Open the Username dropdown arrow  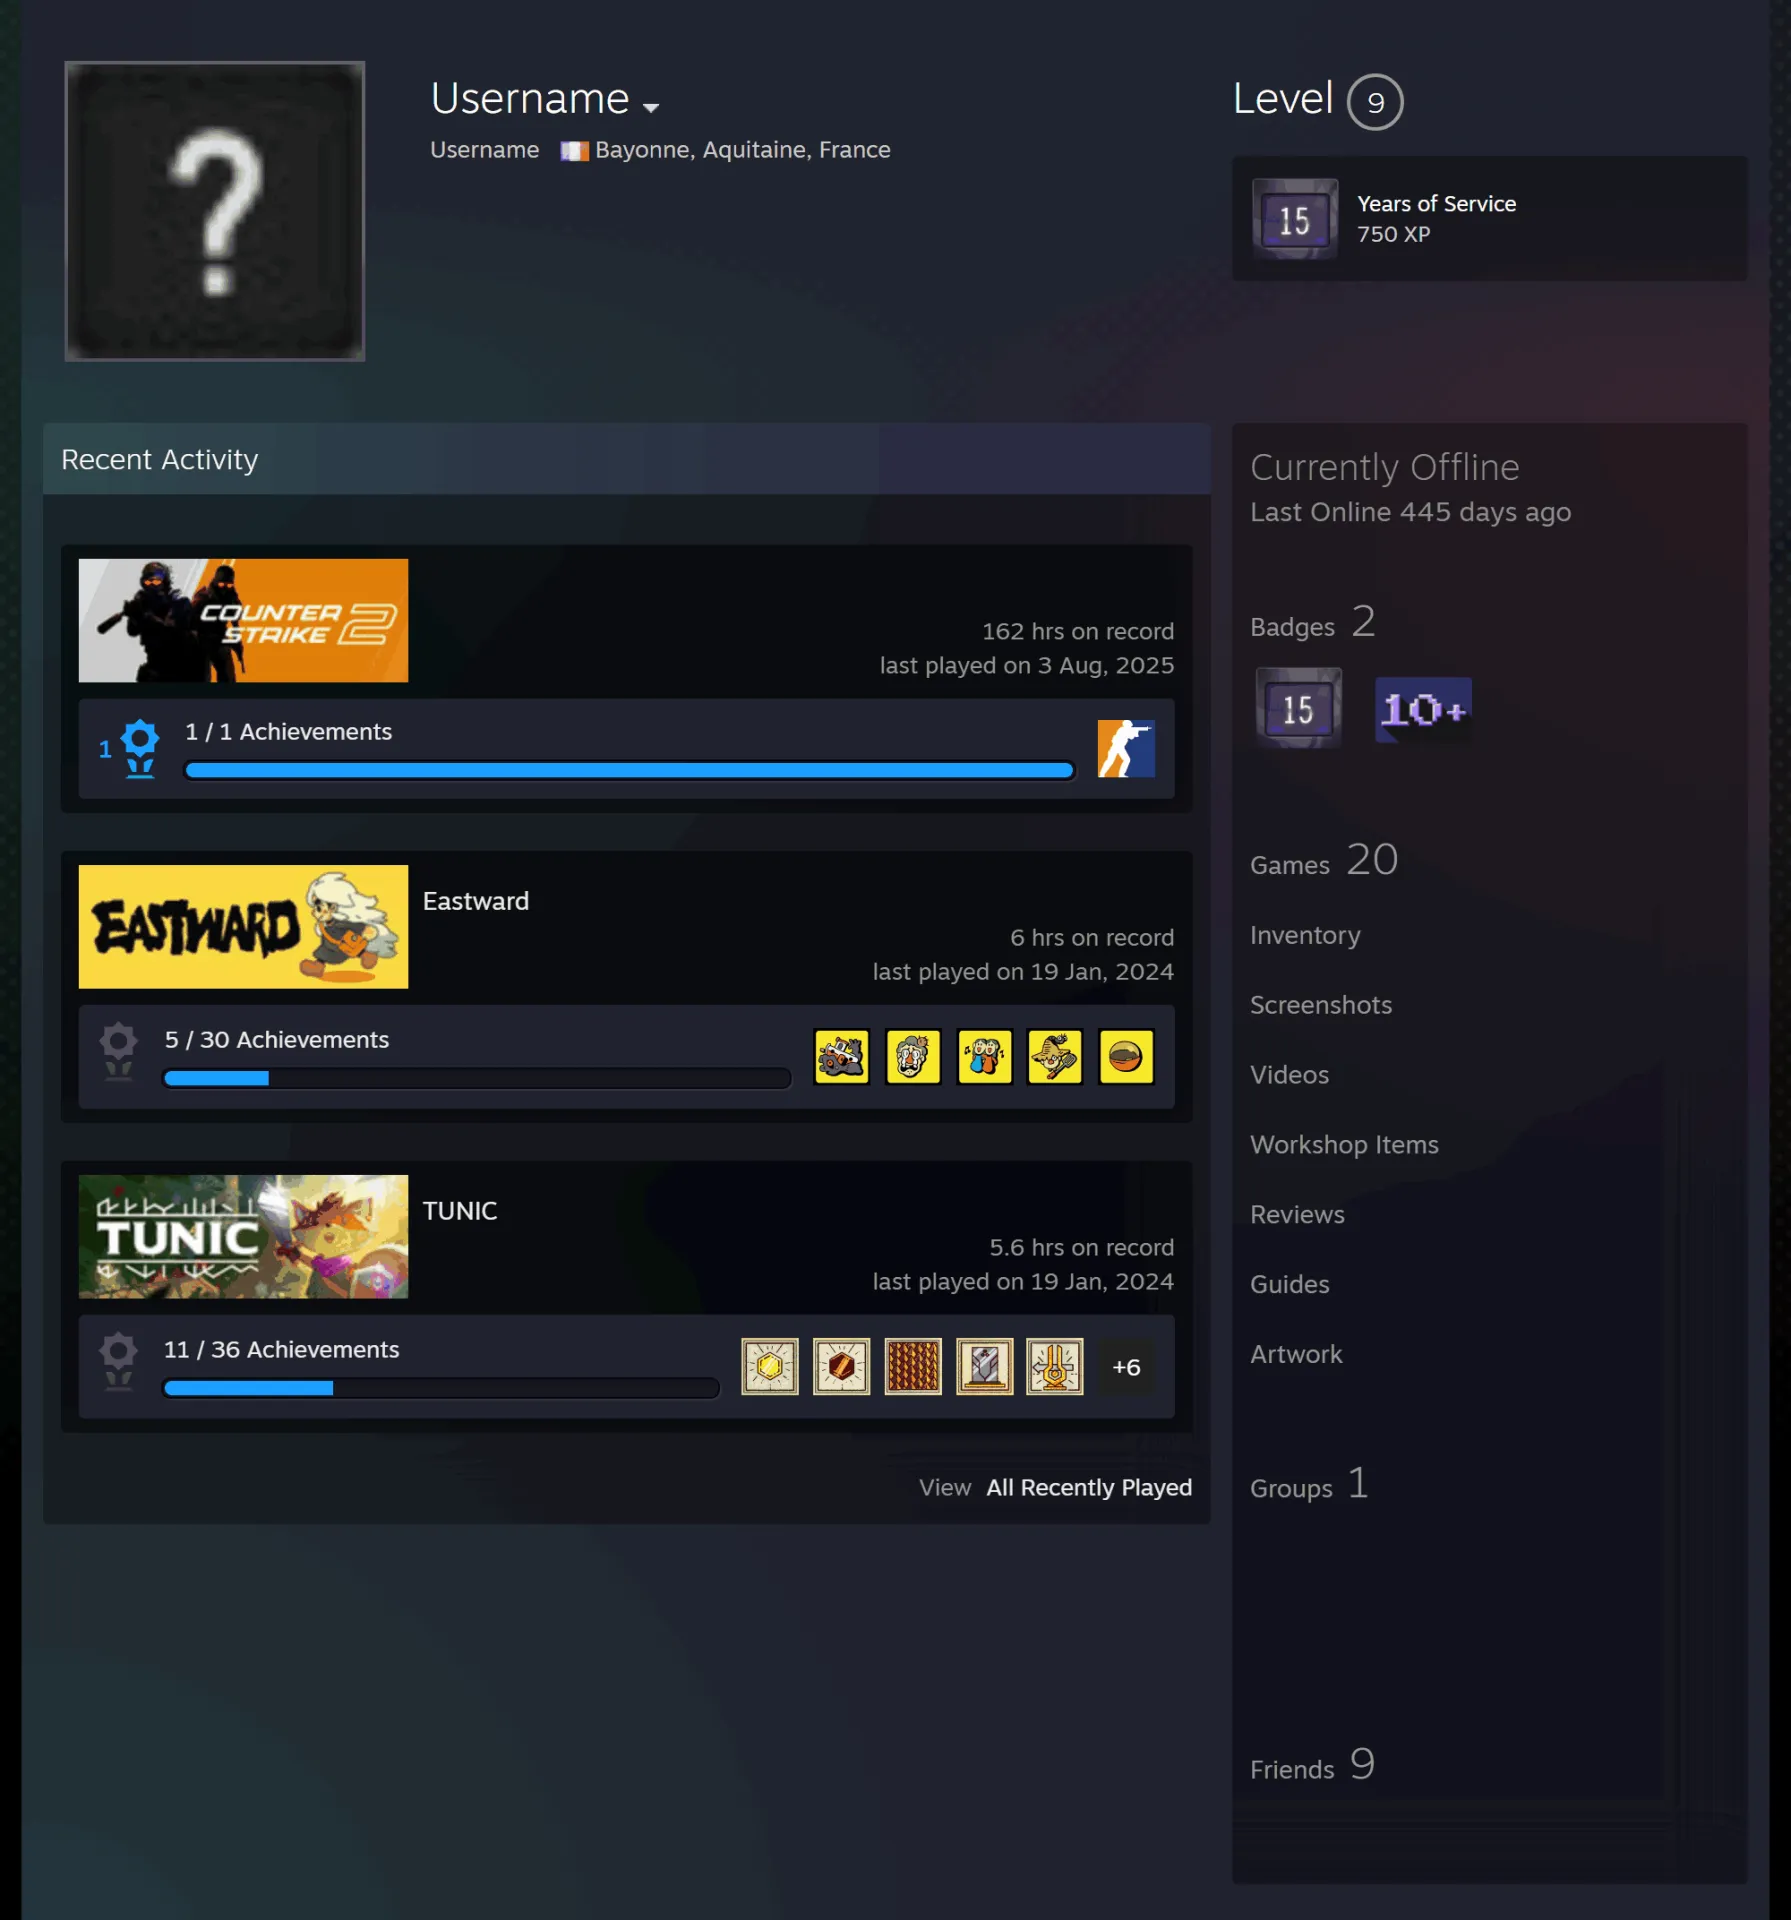coord(651,107)
